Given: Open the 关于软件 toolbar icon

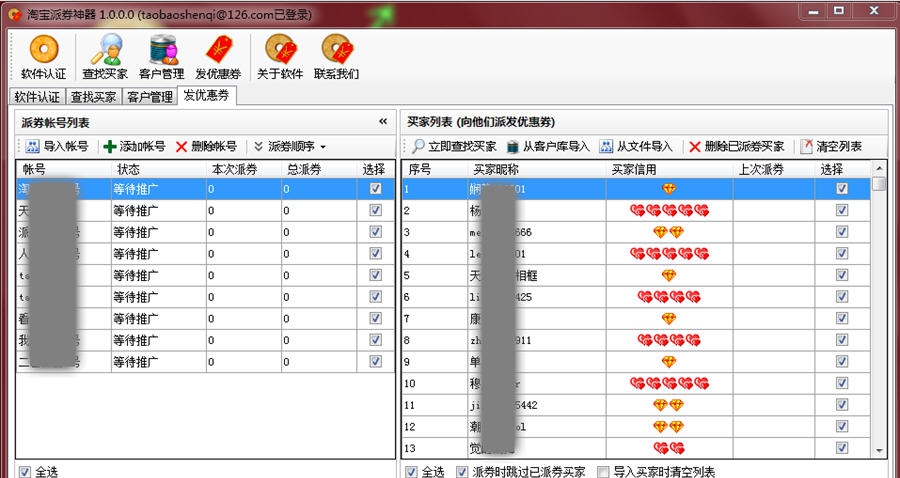Looking at the screenshot, I should (x=280, y=57).
